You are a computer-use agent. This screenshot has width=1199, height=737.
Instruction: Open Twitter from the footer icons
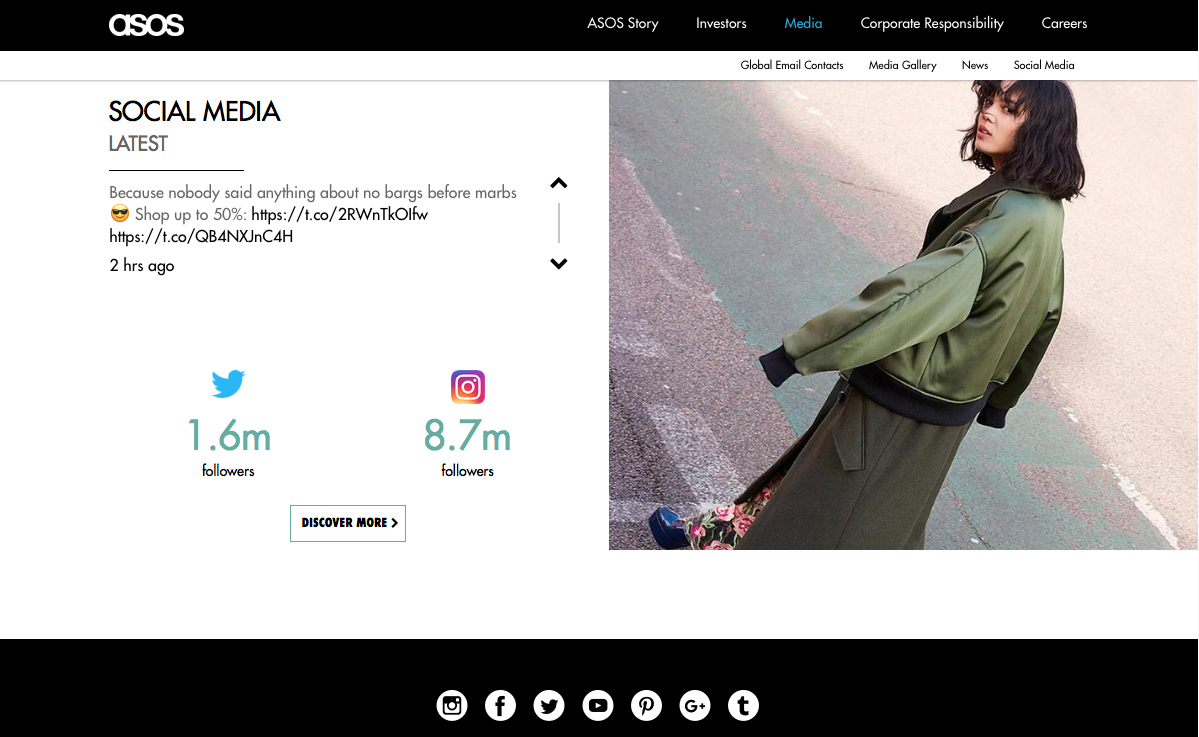pos(549,705)
